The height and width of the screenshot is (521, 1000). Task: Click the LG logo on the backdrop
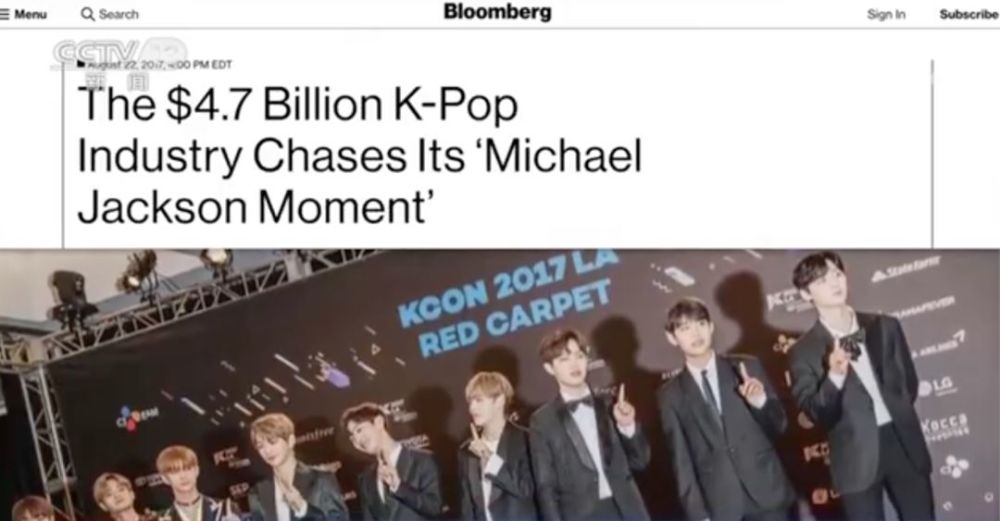point(936,386)
